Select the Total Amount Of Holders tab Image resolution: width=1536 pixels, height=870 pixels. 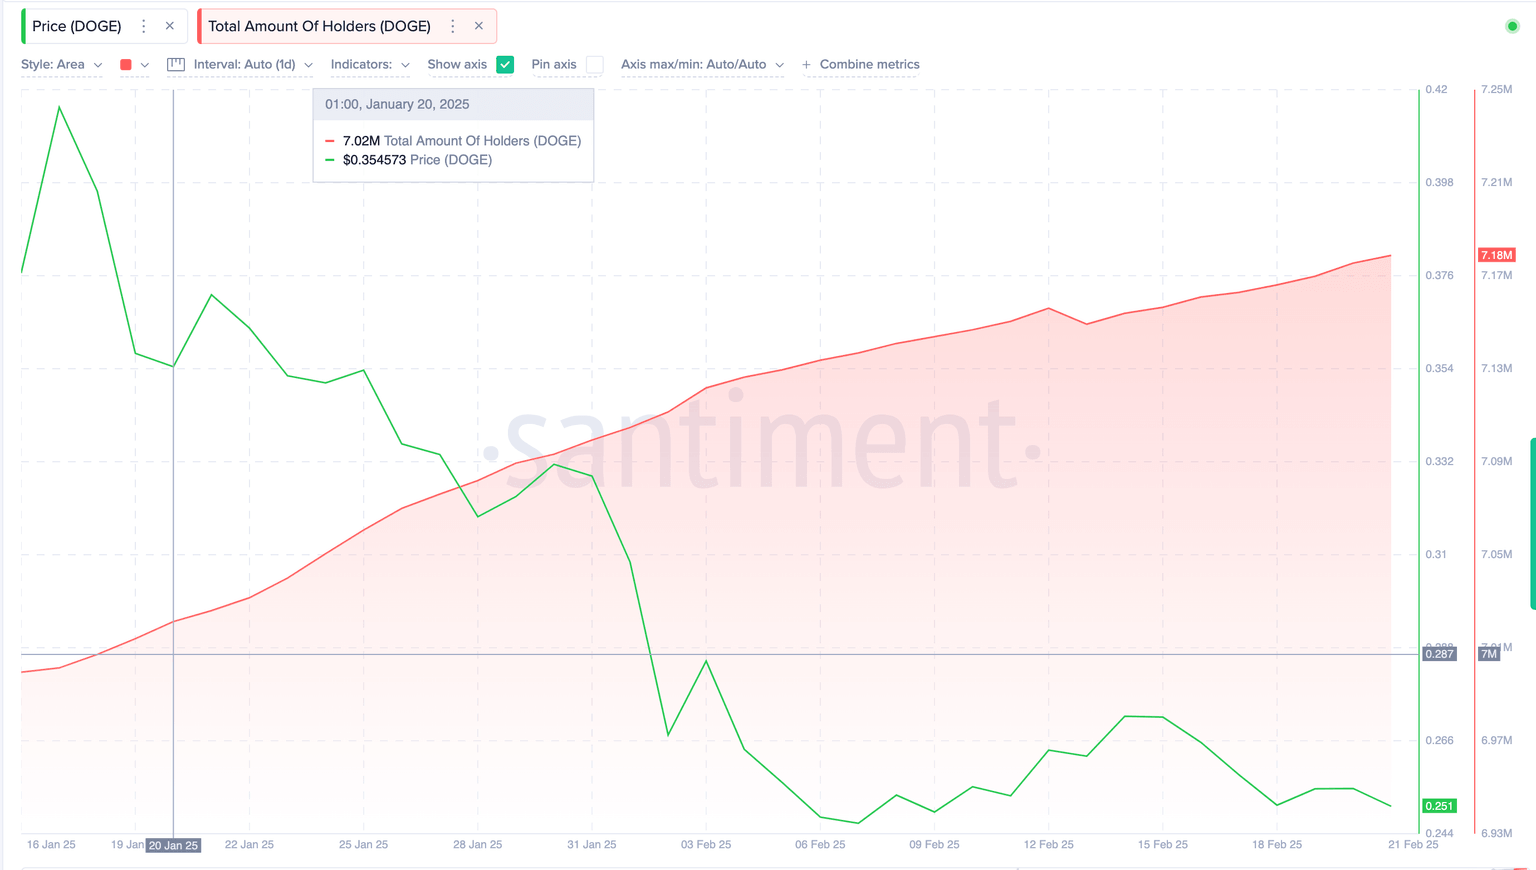tap(319, 26)
